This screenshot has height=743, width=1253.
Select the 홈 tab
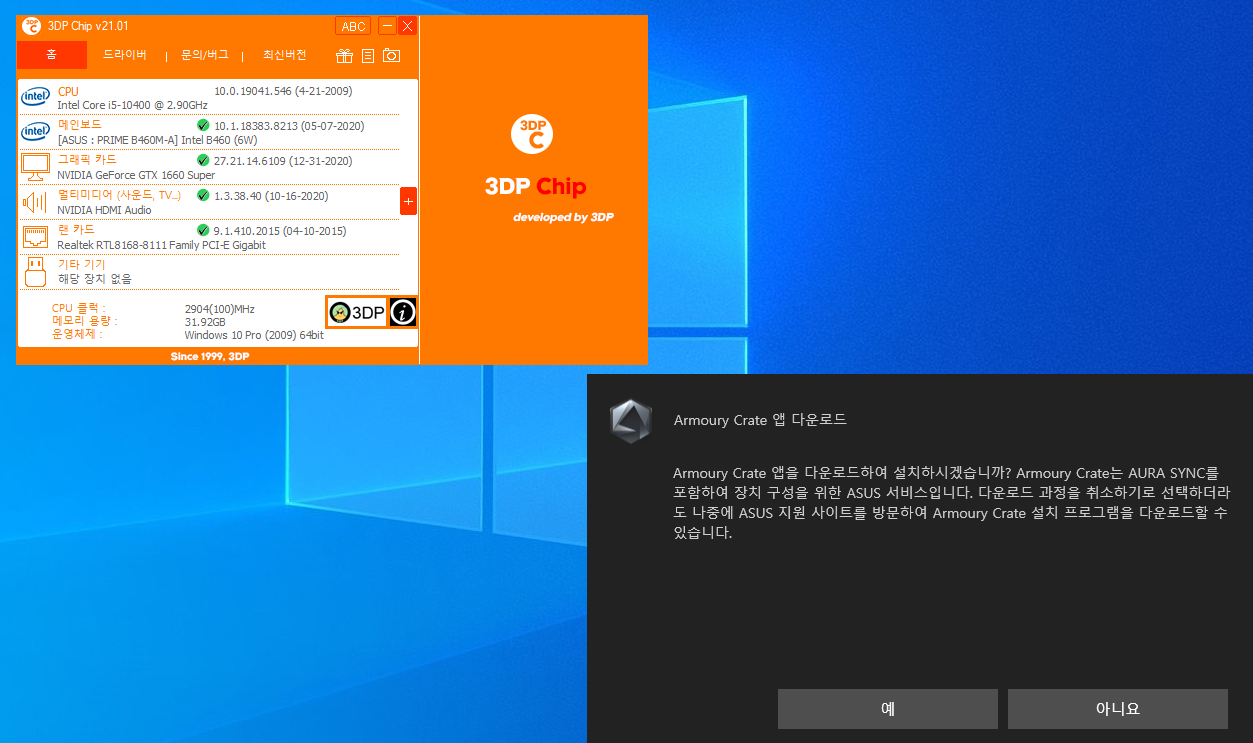click(51, 55)
